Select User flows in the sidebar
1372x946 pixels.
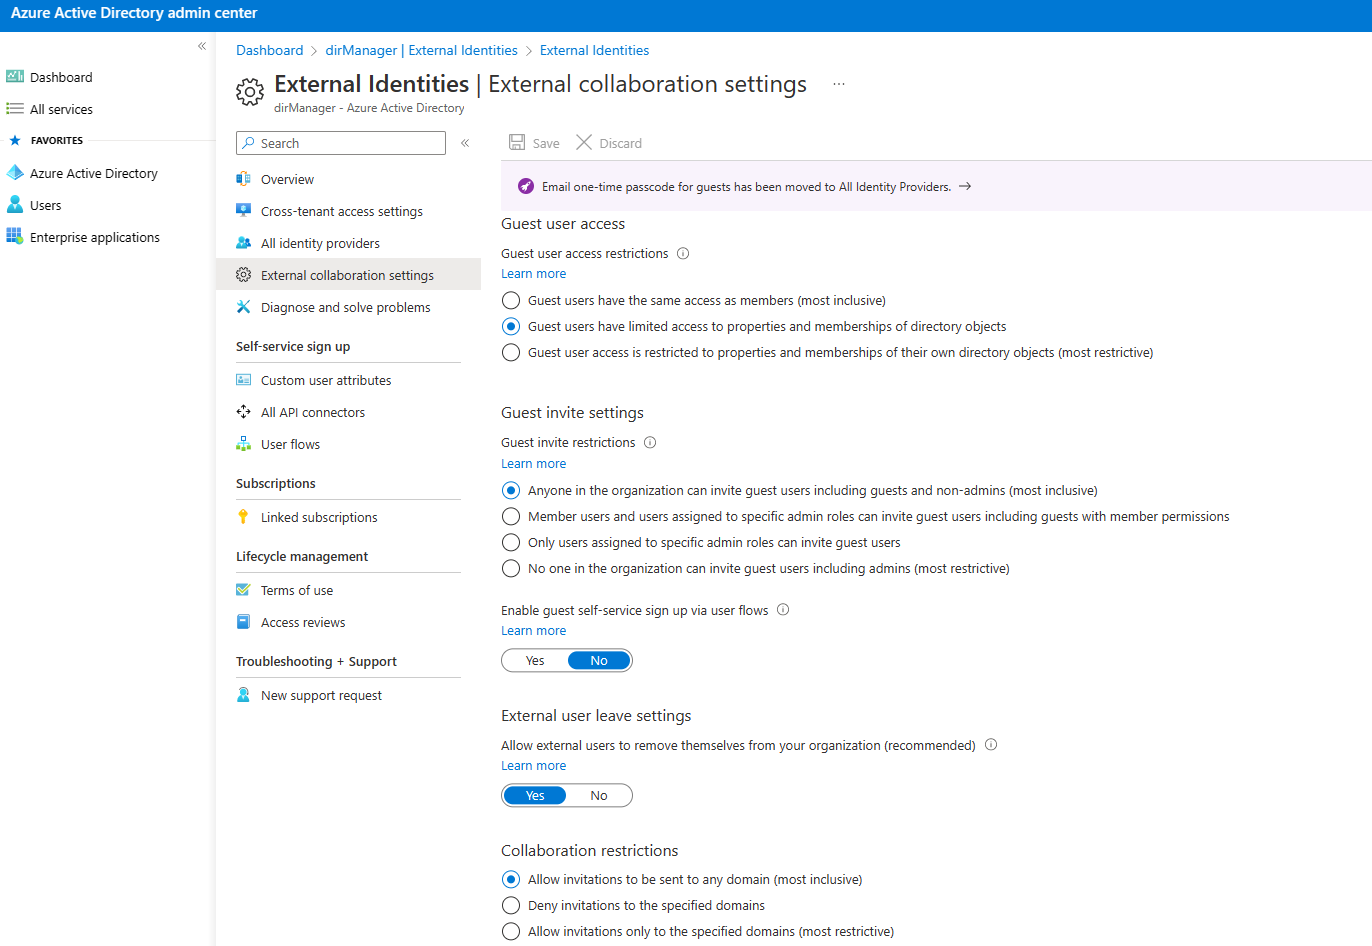[290, 444]
